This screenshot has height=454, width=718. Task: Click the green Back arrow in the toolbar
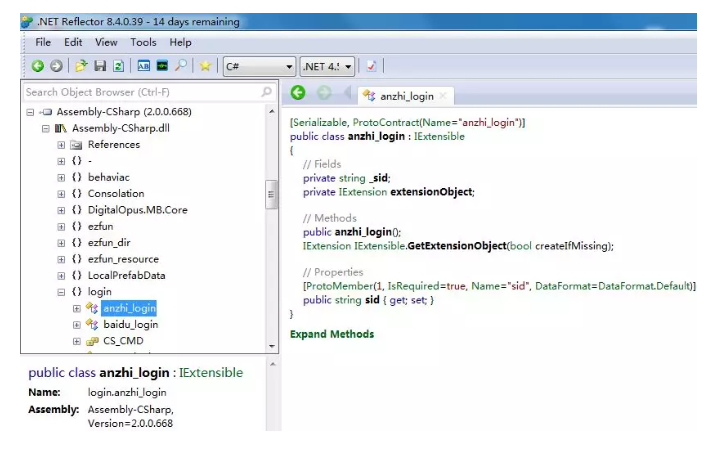click(37, 66)
